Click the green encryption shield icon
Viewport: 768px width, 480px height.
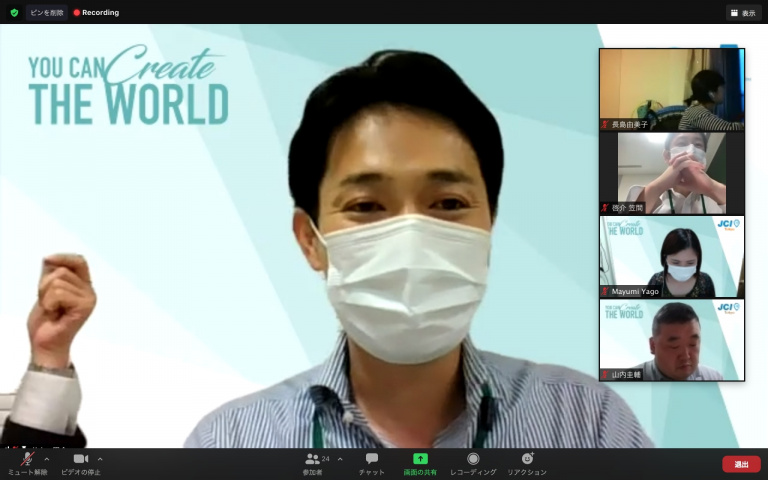14,12
